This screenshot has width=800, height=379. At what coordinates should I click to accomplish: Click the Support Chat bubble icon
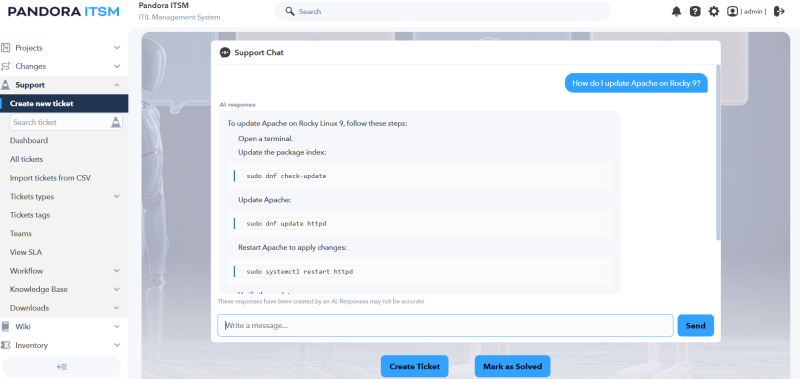[x=225, y=53]
